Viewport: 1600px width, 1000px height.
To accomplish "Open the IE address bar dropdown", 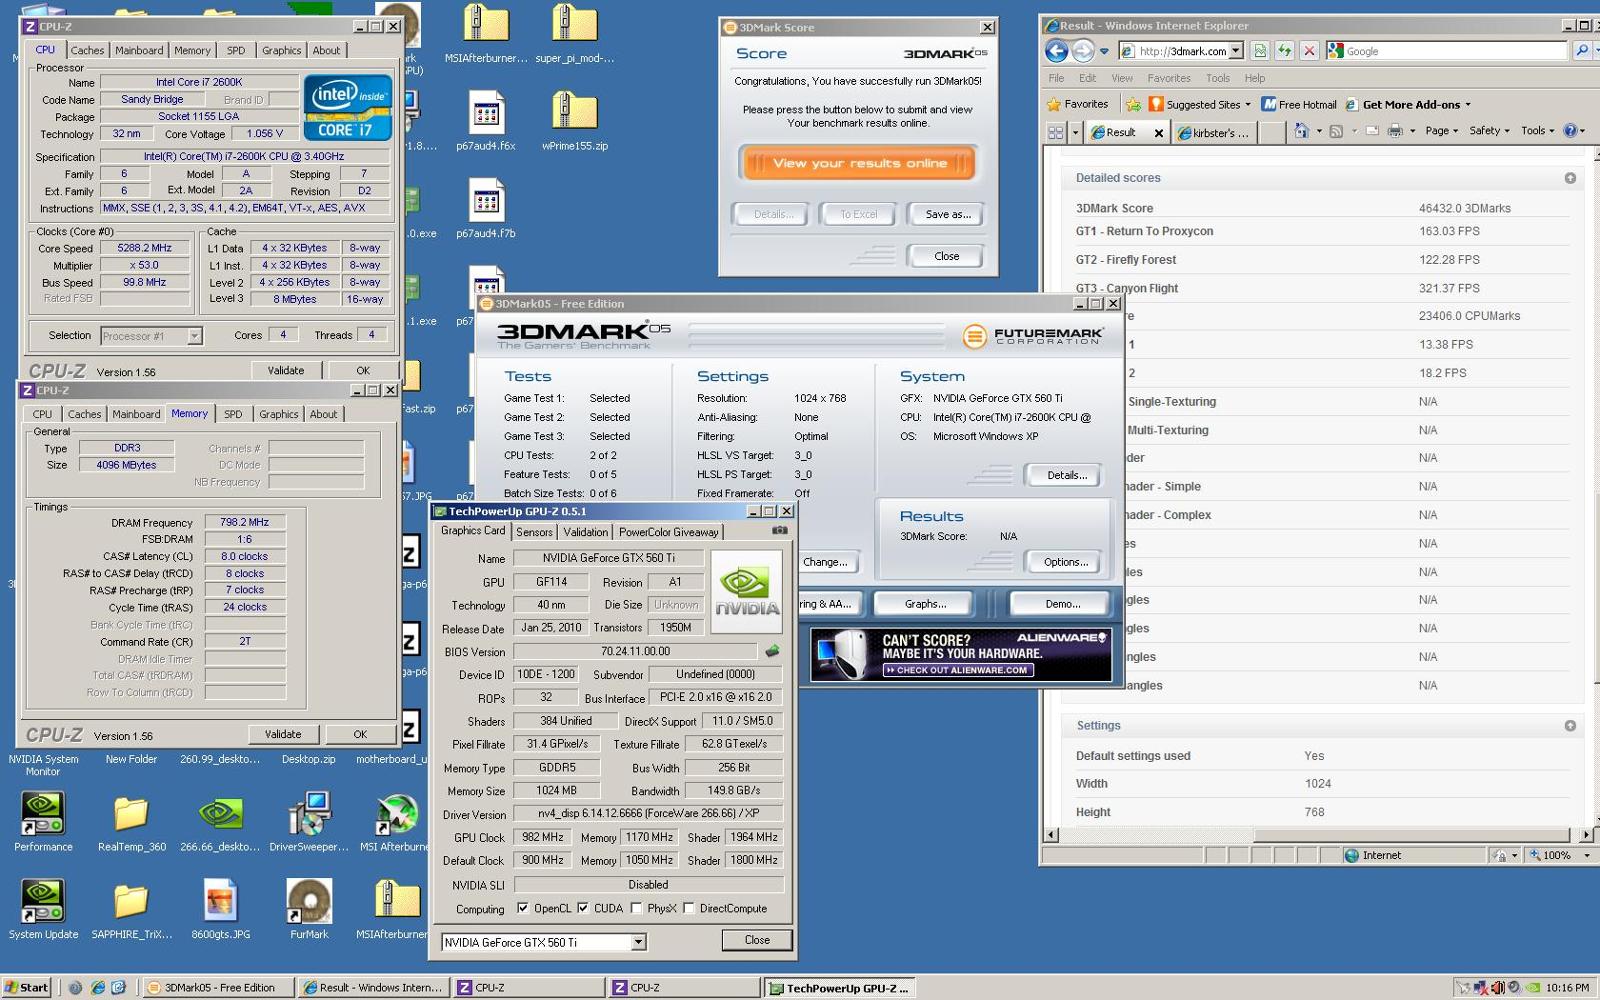I will [x=1236, y=51].
